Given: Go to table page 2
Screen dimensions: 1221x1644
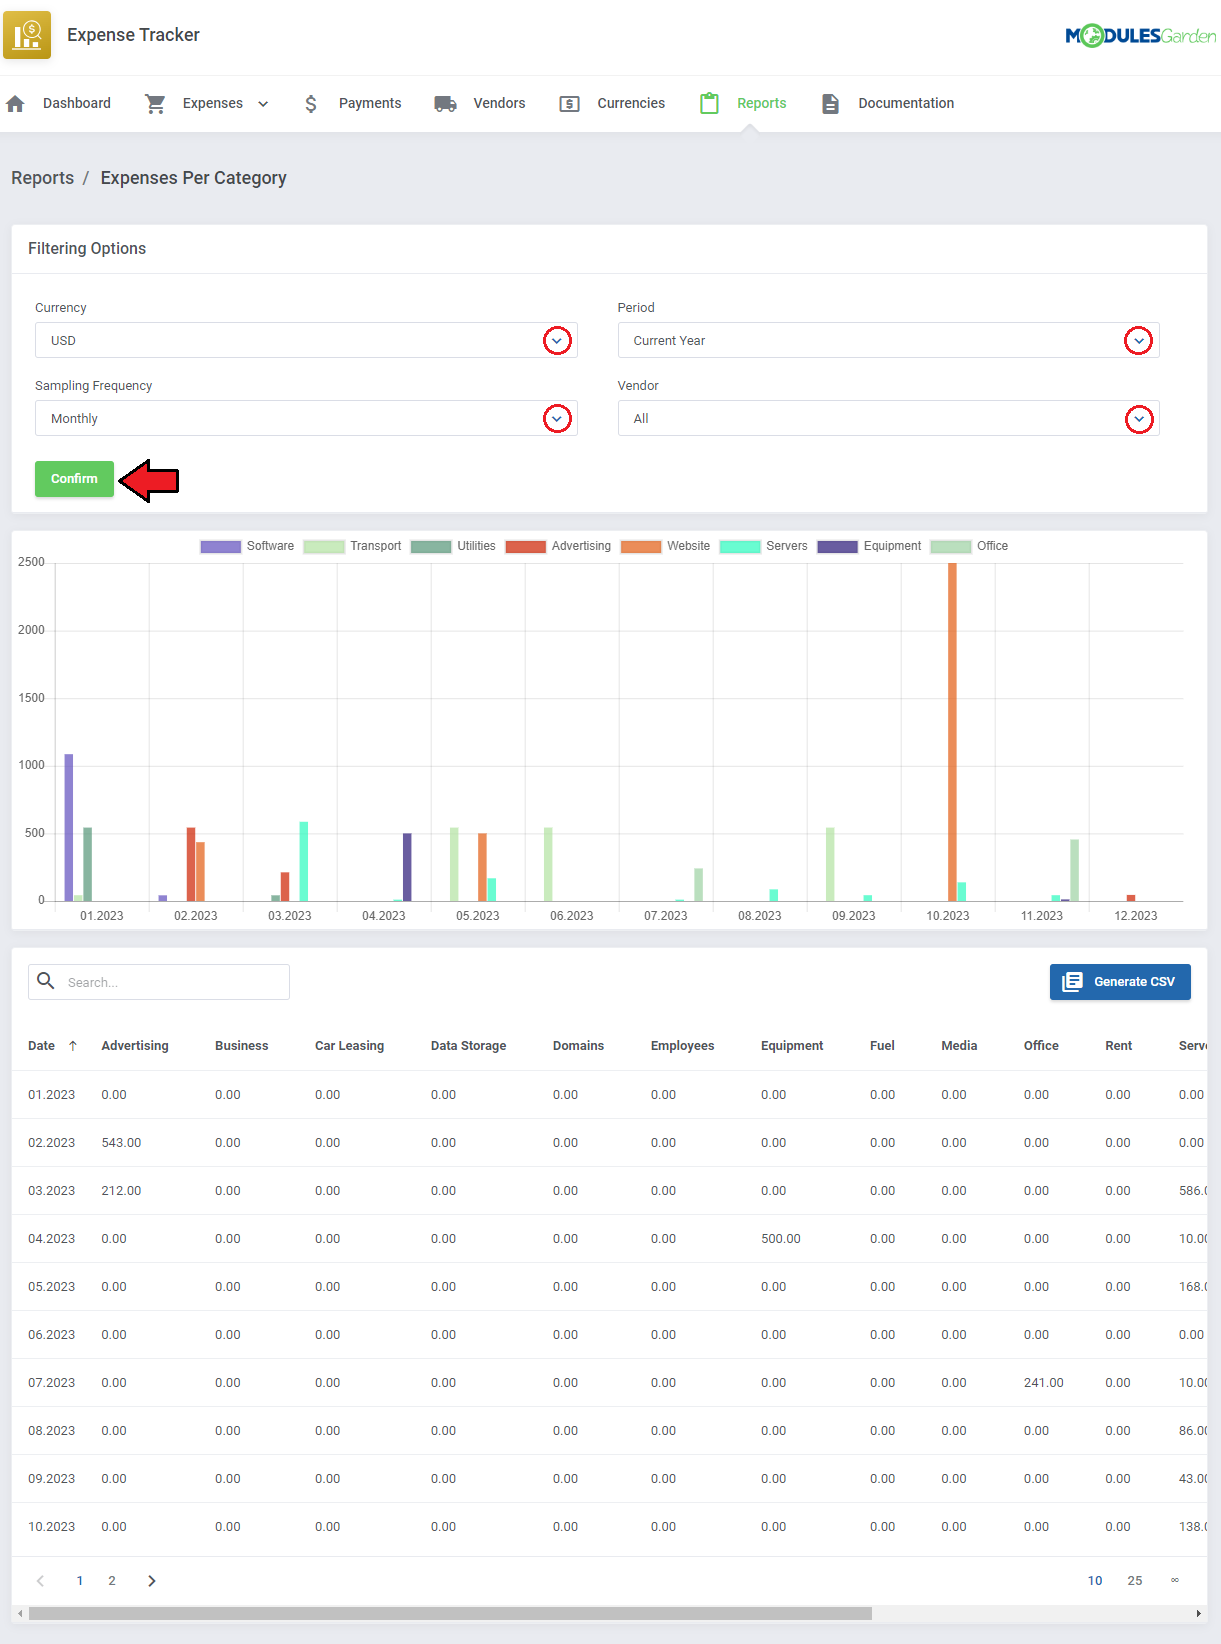Looking at the screenshot, I should [112, 1581].
